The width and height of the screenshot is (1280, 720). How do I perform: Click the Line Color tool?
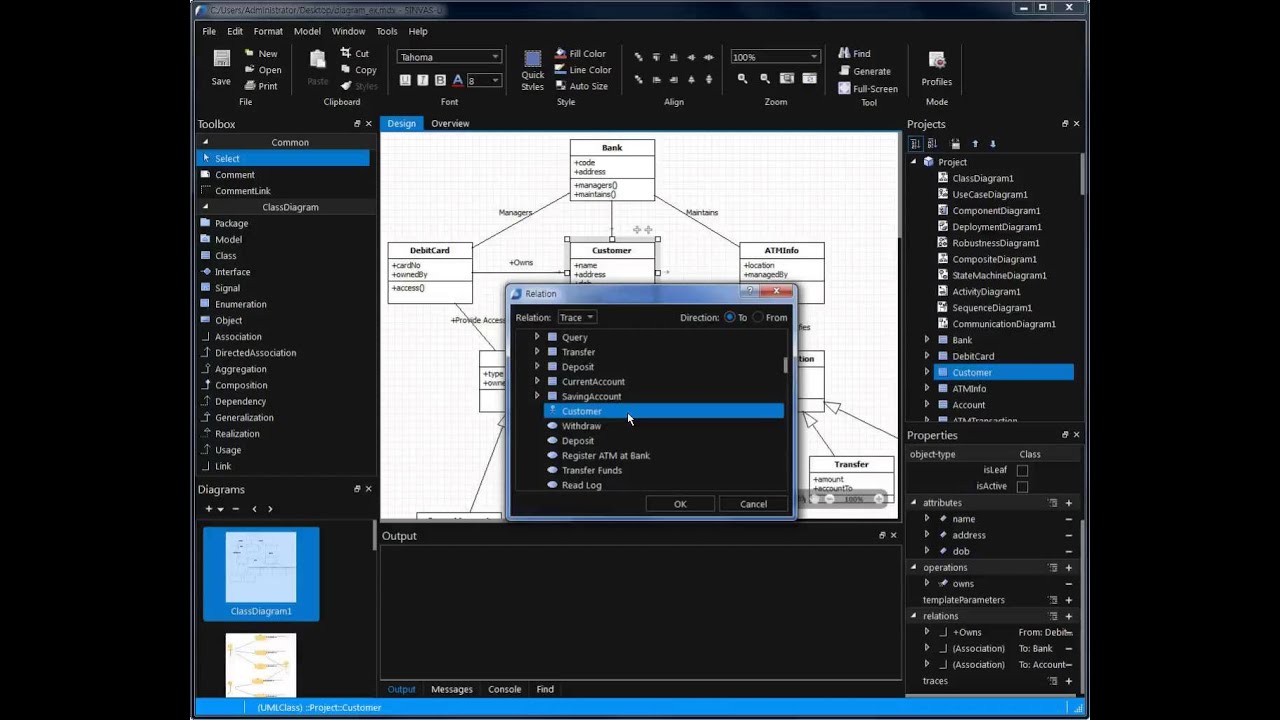tap(582, 70)
